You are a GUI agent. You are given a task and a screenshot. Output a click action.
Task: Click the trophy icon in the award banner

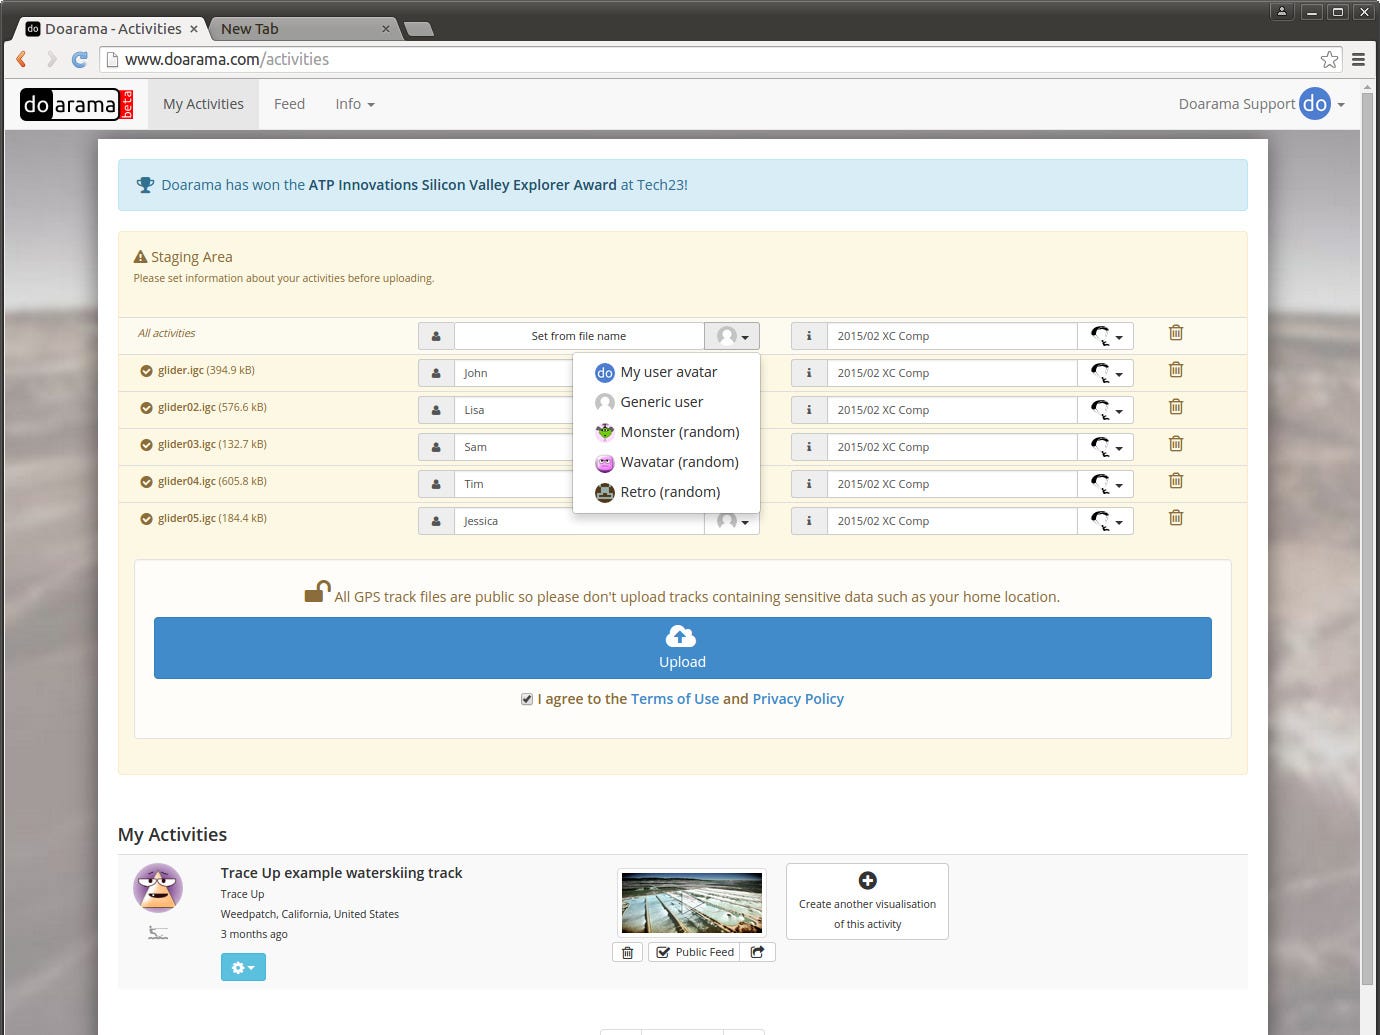pos(145,185)
